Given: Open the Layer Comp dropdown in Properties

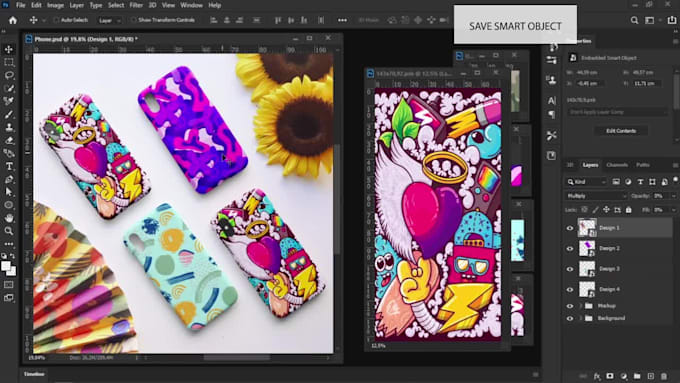Looking at the screenshot, I should pos(618,112).
